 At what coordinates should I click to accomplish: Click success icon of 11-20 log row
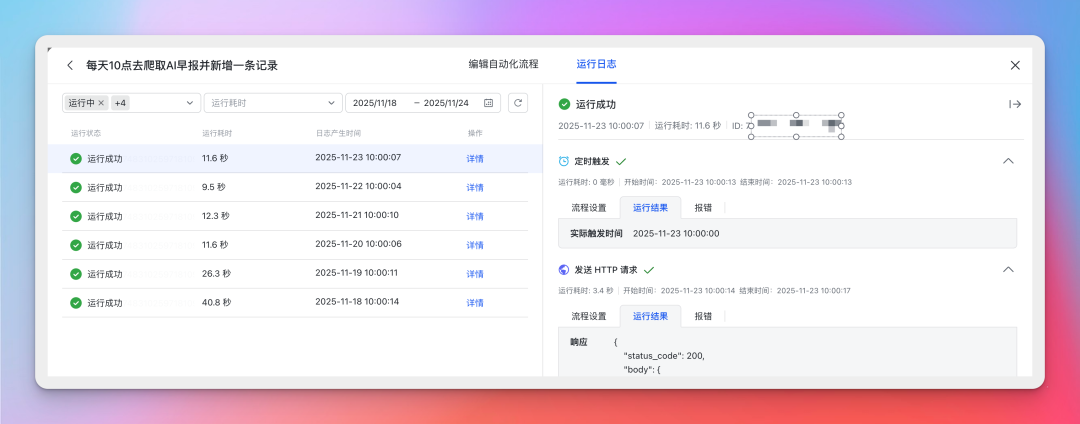(76, 245)
